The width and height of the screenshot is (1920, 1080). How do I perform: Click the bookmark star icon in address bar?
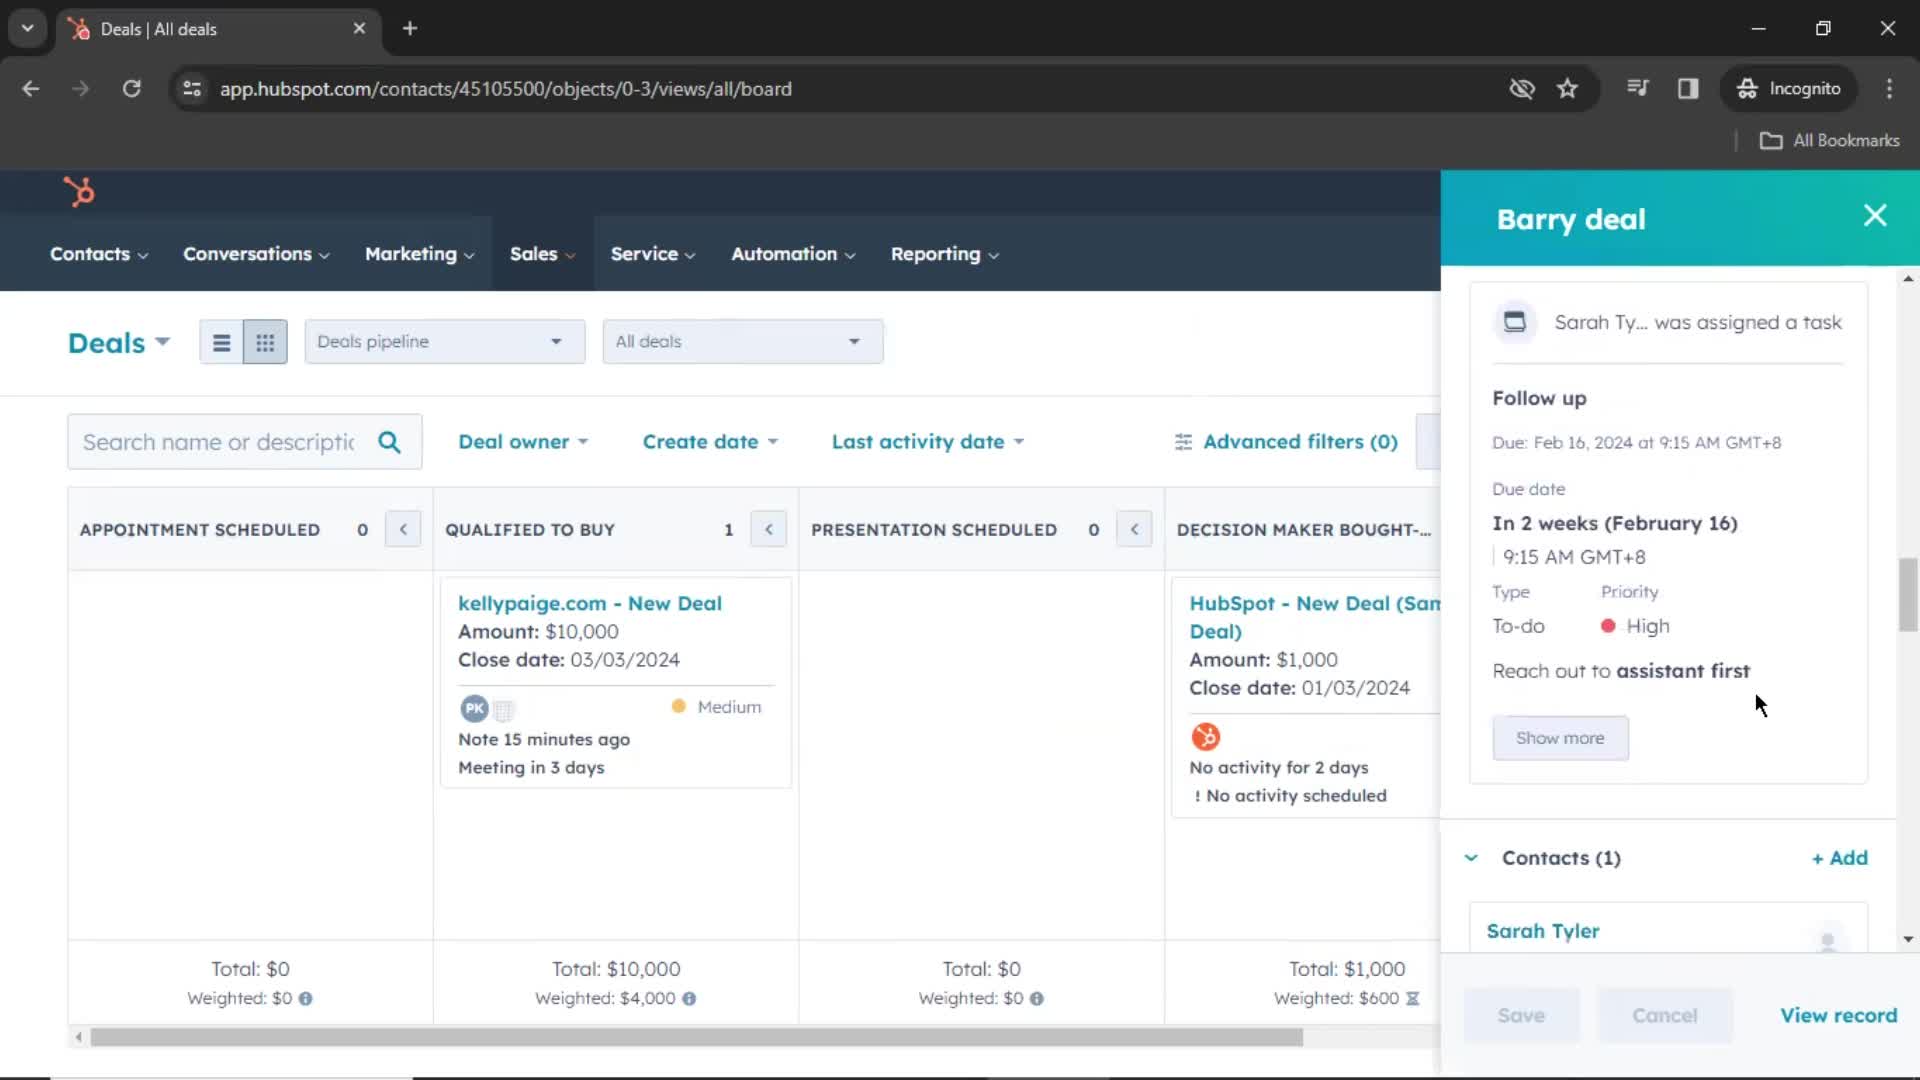(1568, 88)
